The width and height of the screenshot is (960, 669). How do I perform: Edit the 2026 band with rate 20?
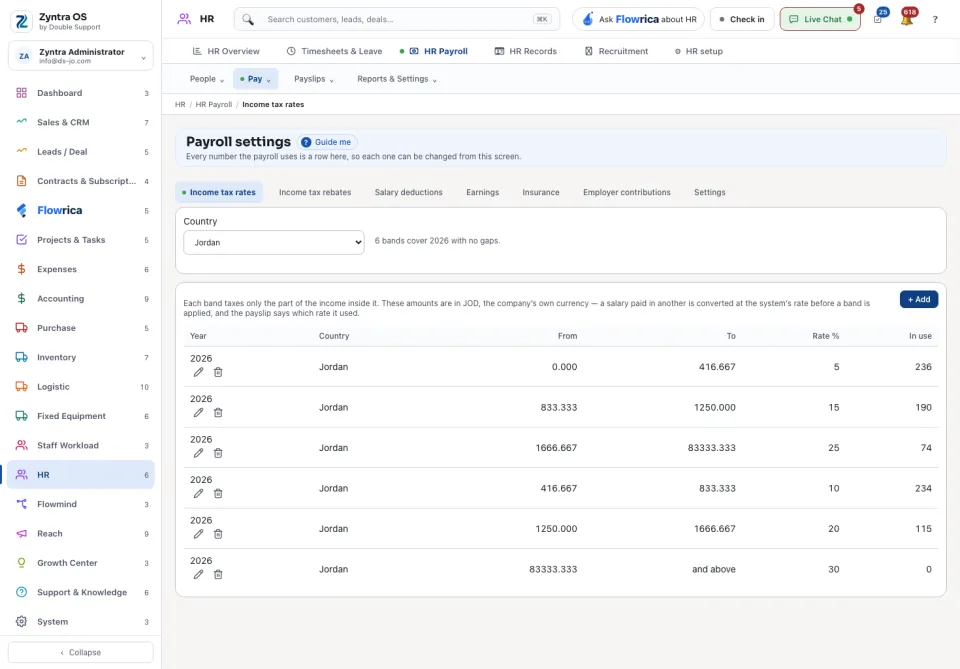pos(198,534)
